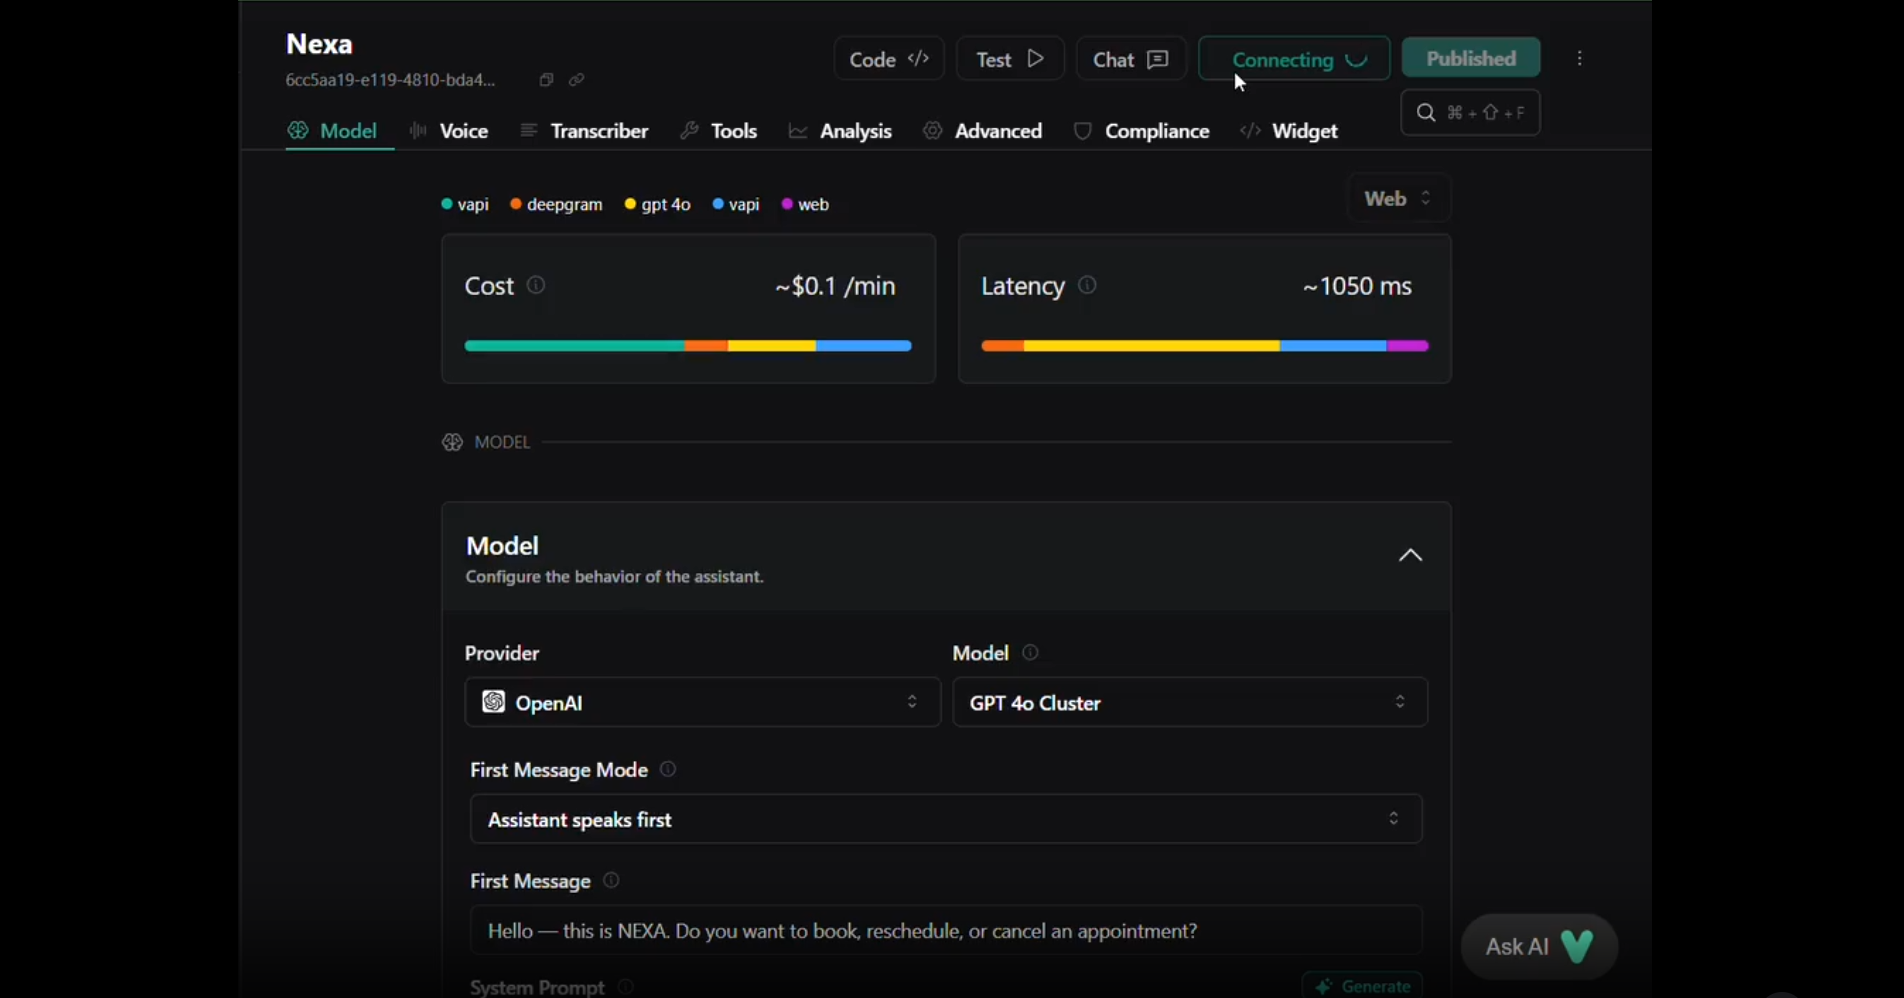
Task: Collapse the Model section with chevron
Action: tap(1410, 556)
